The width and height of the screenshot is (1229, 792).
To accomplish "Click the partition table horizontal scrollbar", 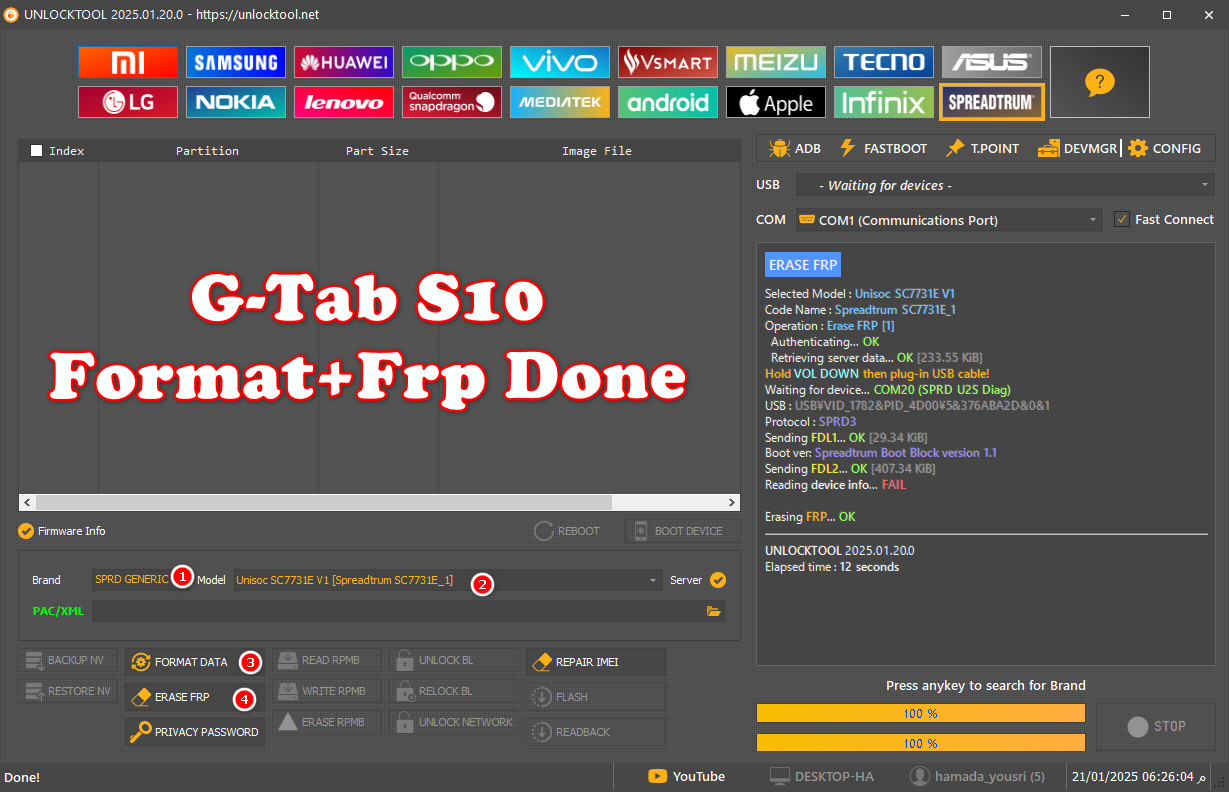I will tap(379, 502).
